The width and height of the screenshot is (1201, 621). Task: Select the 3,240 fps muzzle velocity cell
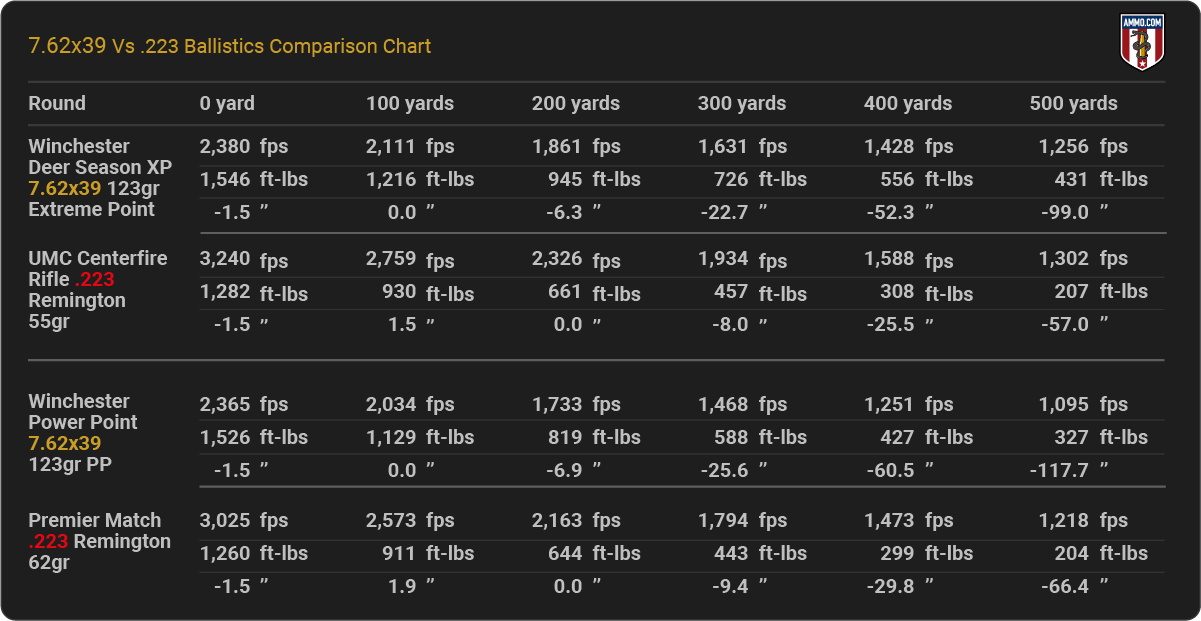(x=243, y=260)
